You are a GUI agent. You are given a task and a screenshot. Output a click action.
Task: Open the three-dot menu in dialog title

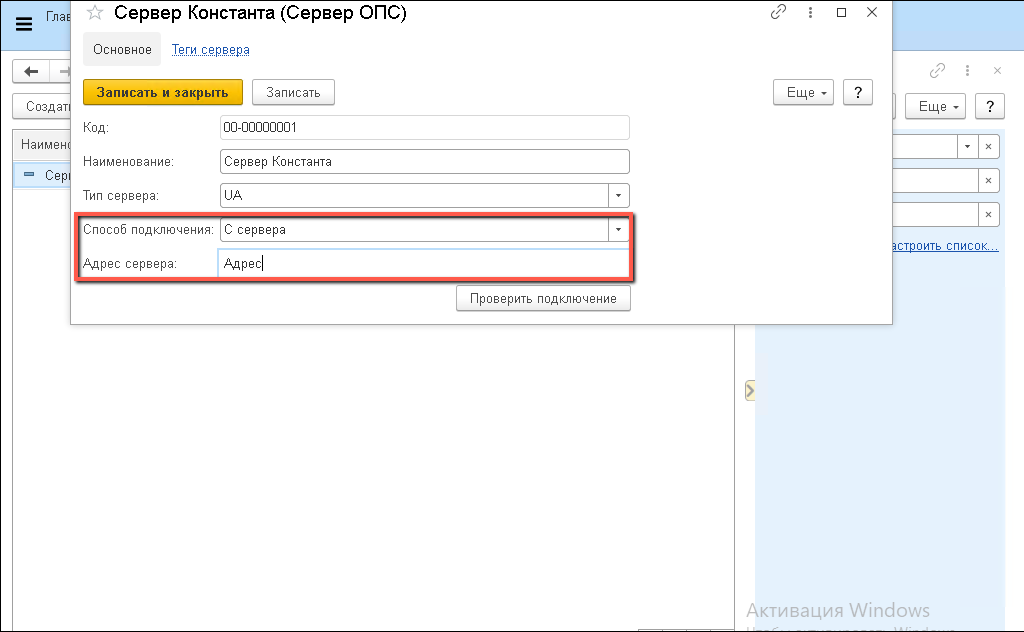pyautogui.click(x=809, y=13)
